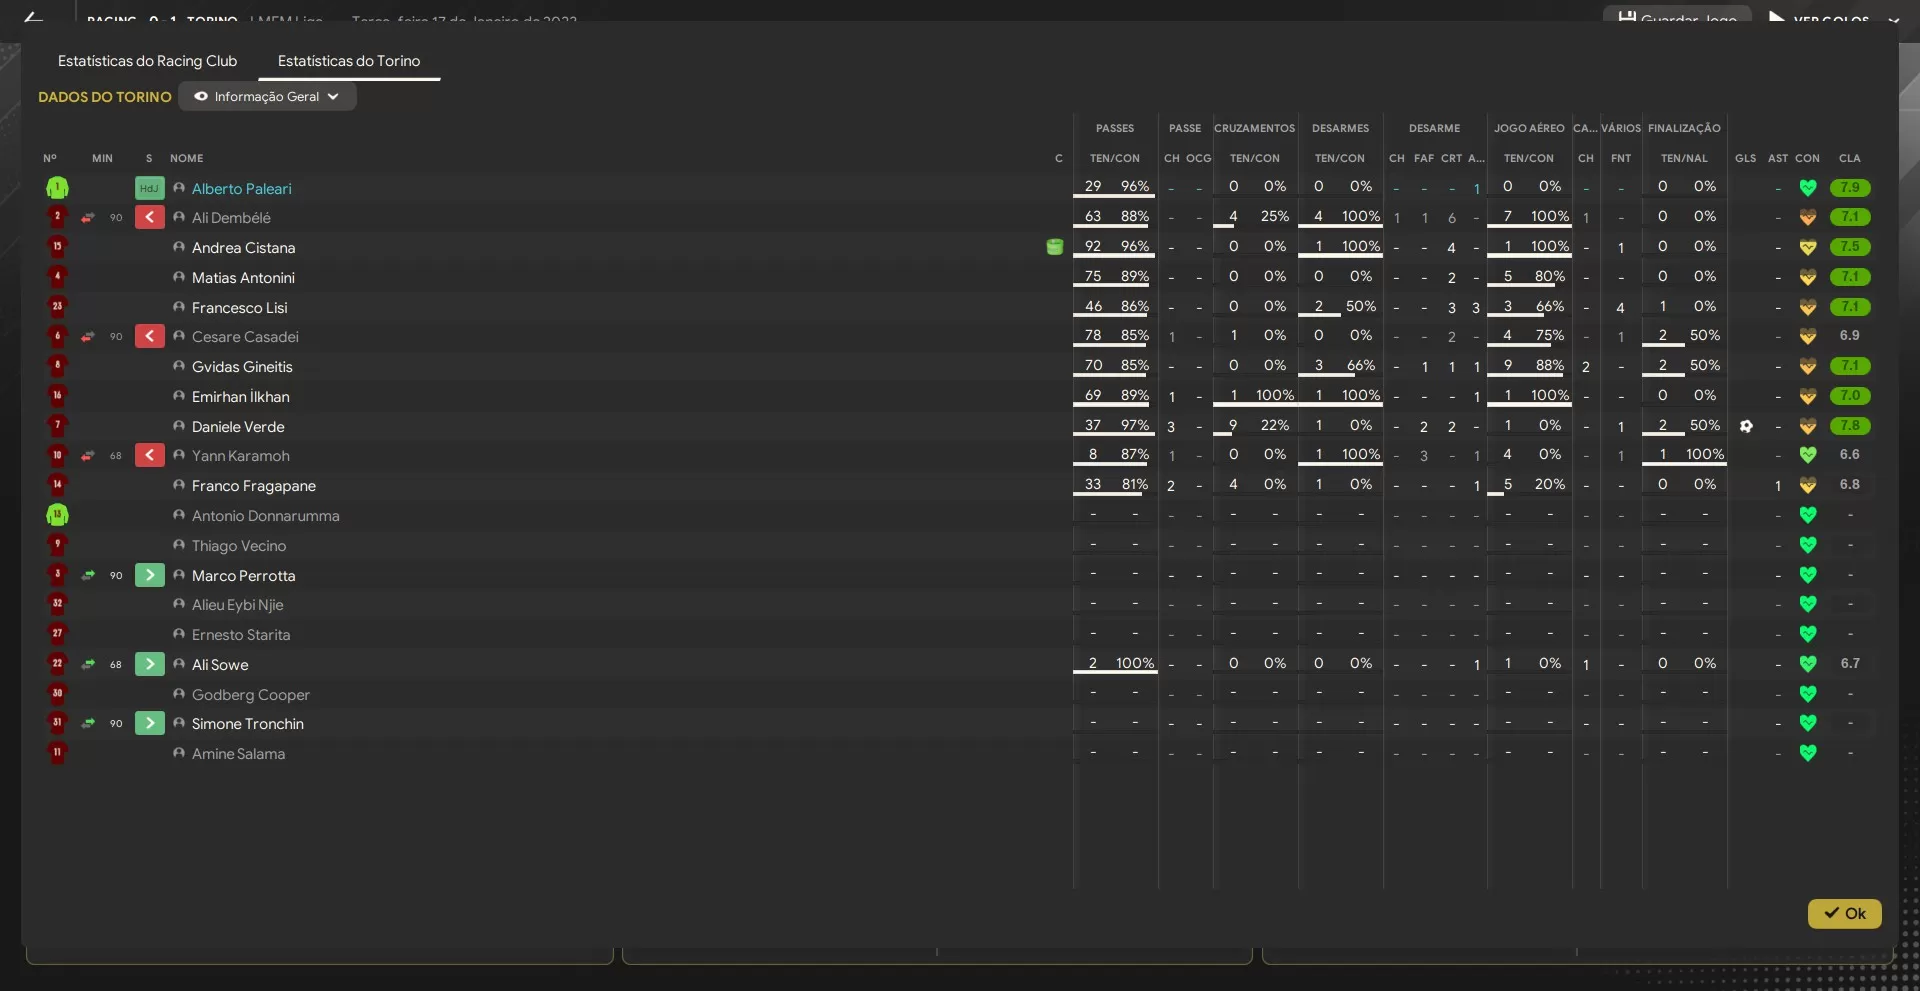The height and width of the screenshot is (991, 1920).
Task: Open Daniele Verde player profile
Action: 238,426
